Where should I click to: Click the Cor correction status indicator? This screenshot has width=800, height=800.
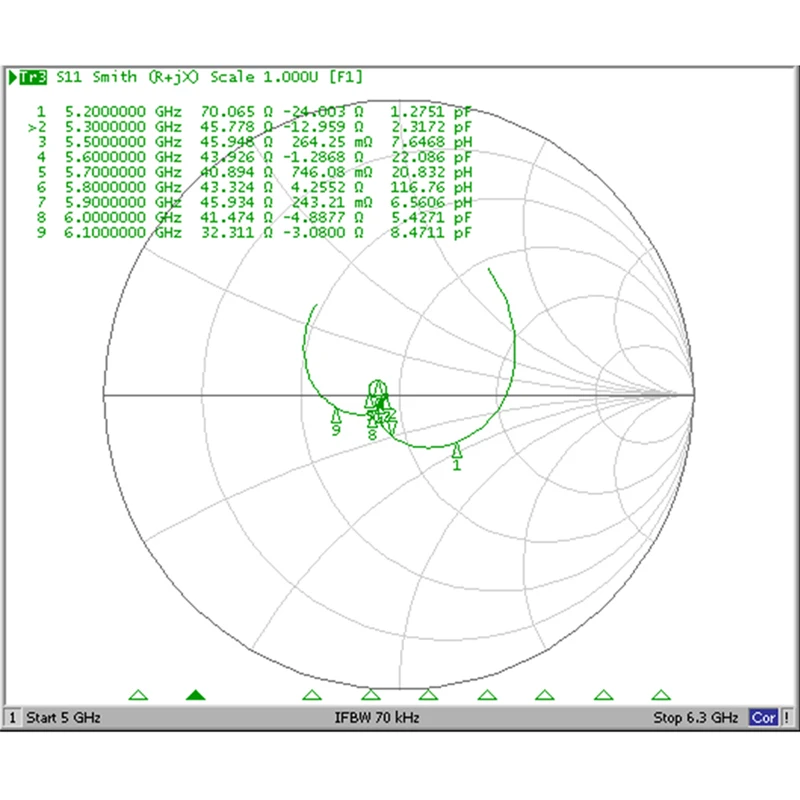point(763,717)
